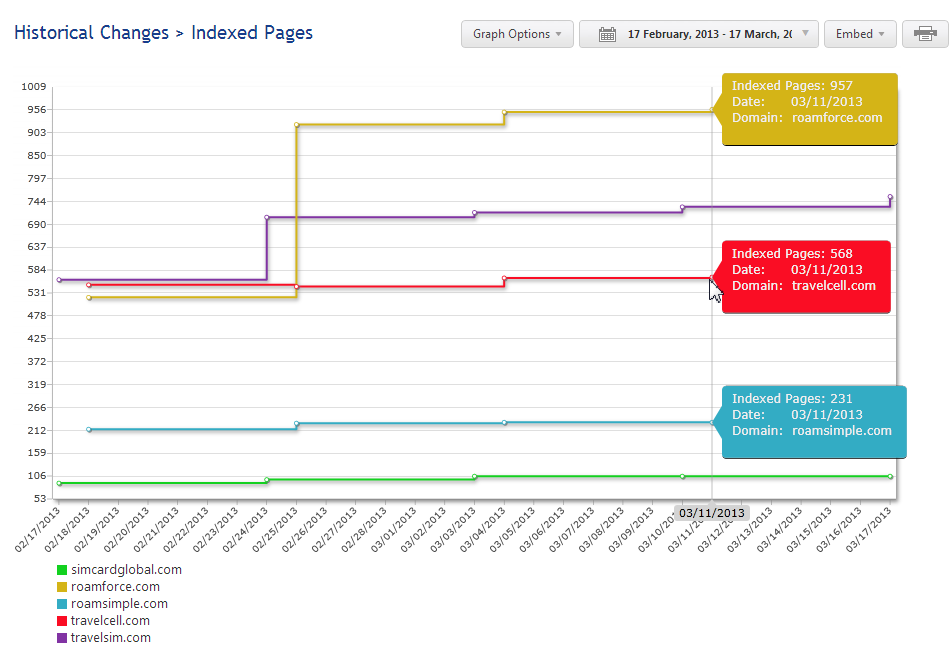Click the roamsimple.com 231 pages tooltip
This screenshot has height=650, width=951.
tap(811, 421)
